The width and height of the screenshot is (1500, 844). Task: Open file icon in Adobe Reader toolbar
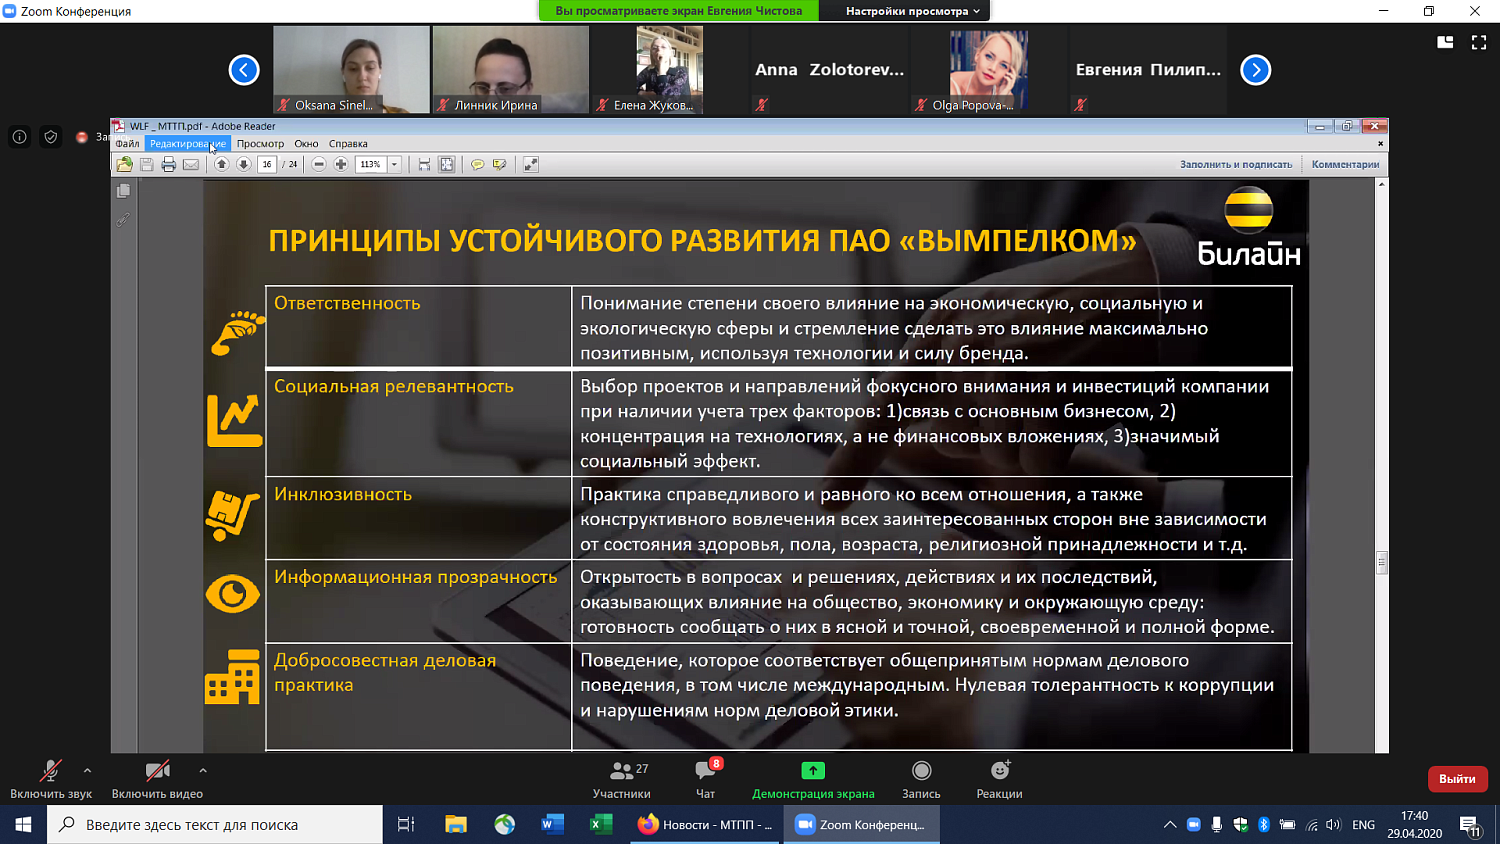124,164
